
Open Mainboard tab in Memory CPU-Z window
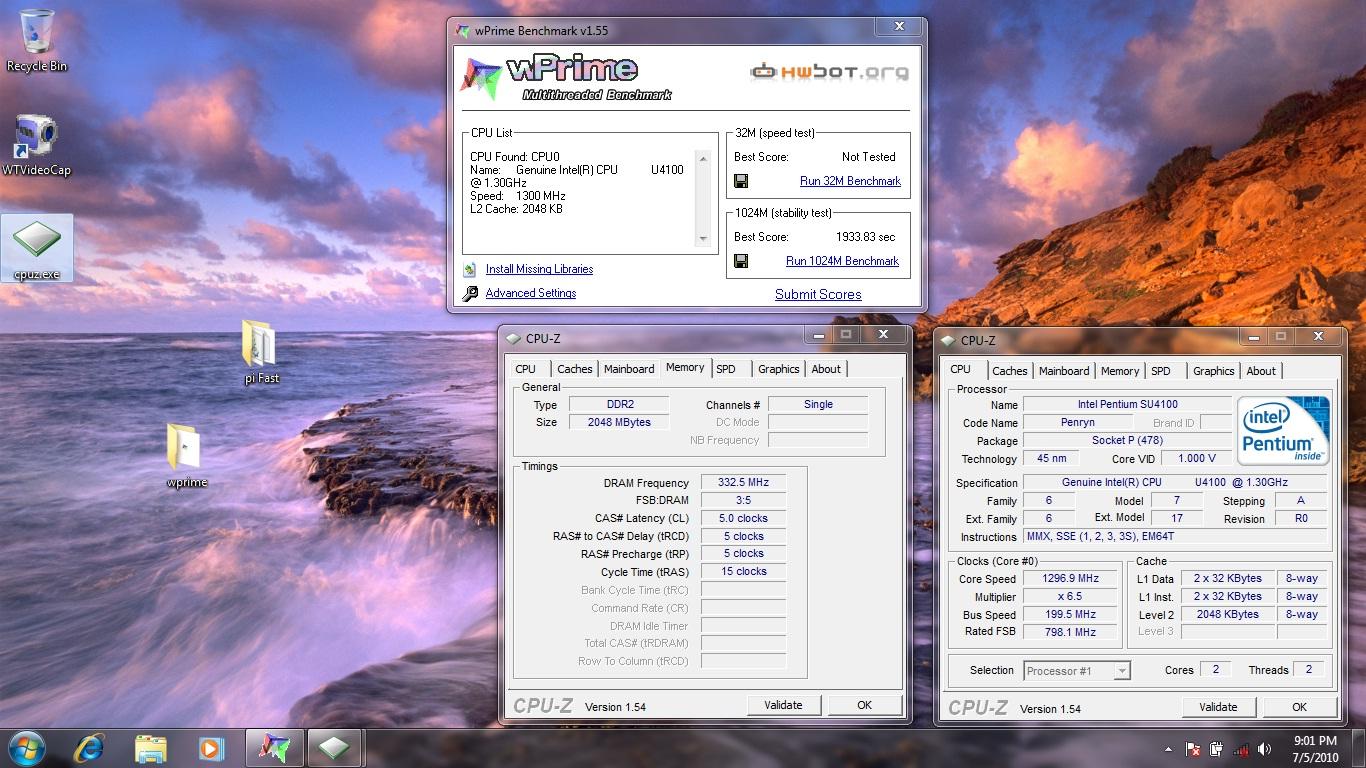click(629, 369)
